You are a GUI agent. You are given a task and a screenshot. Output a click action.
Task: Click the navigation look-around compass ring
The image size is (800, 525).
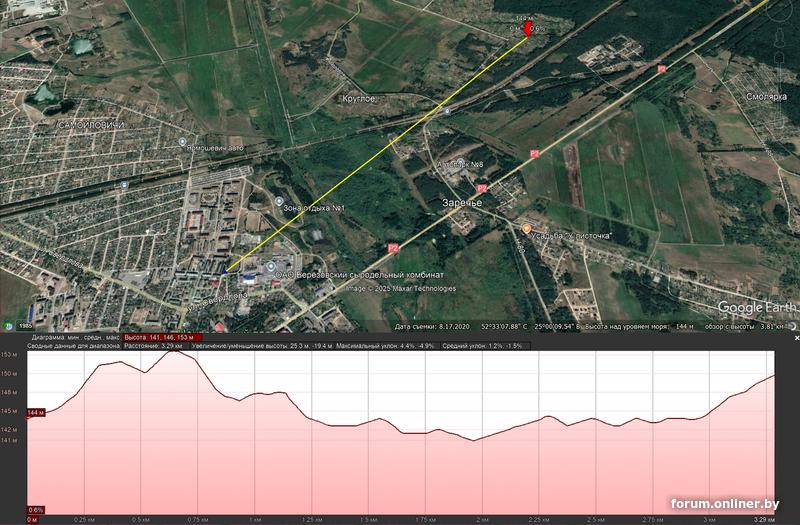pos(778,11)
